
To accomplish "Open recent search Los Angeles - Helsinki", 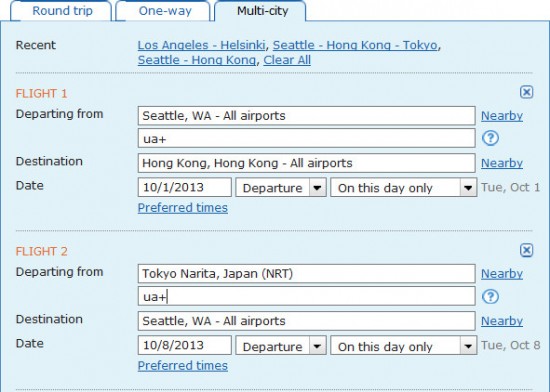I will pos(201,45).
